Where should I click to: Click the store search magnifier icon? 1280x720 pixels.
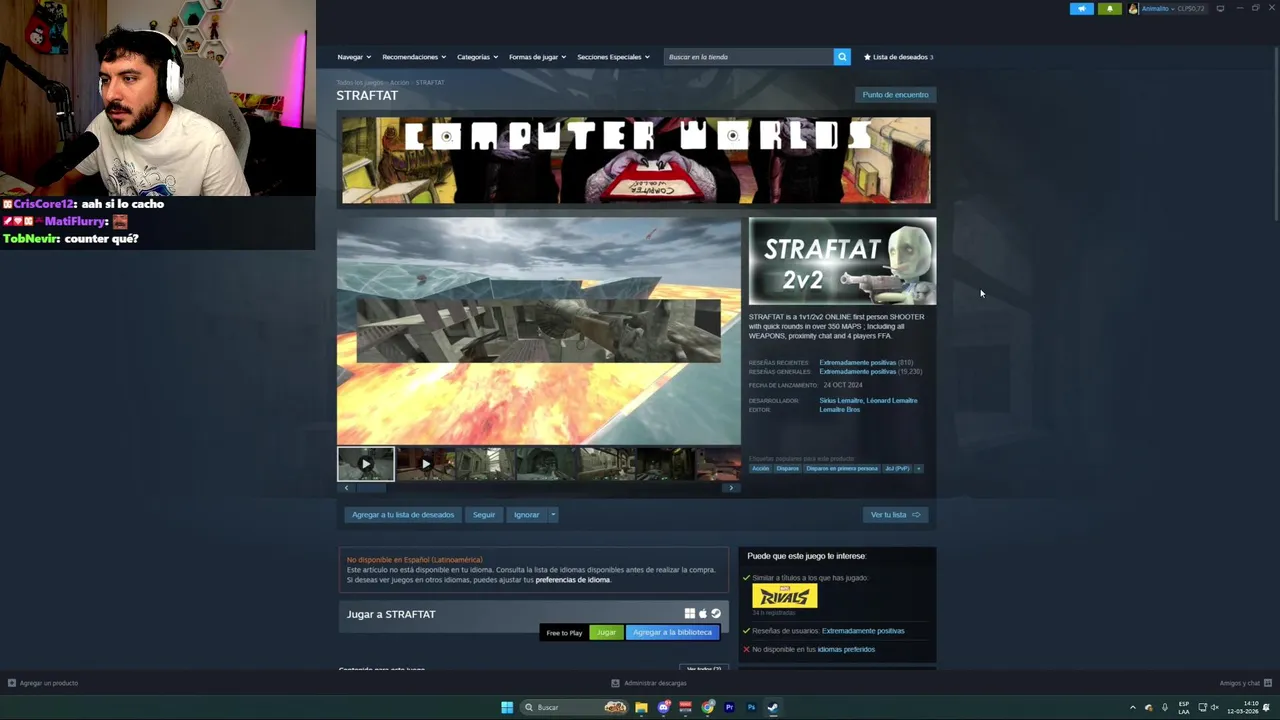[x=842, y=57]
